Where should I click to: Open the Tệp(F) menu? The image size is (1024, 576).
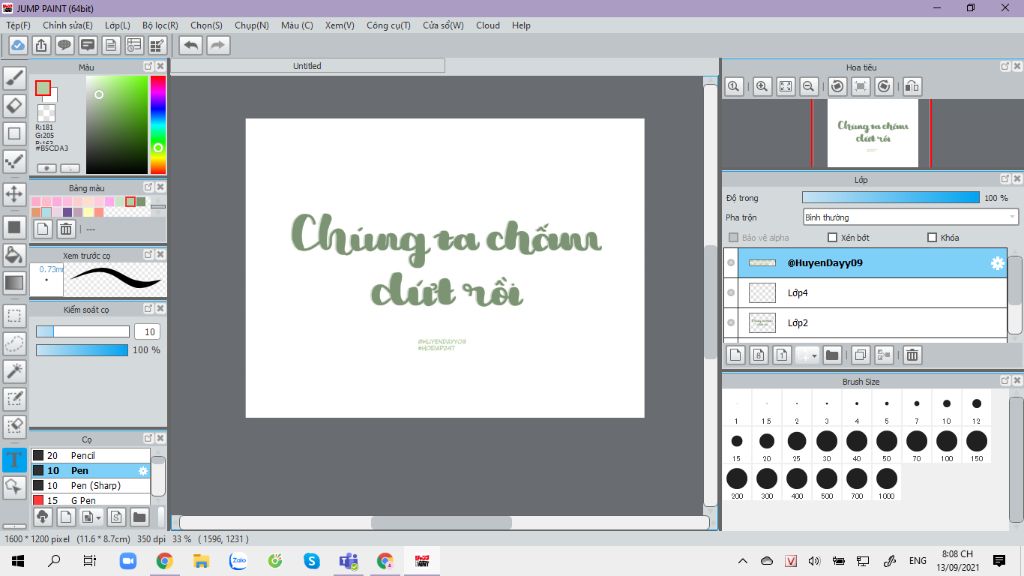tap(18, 25)
